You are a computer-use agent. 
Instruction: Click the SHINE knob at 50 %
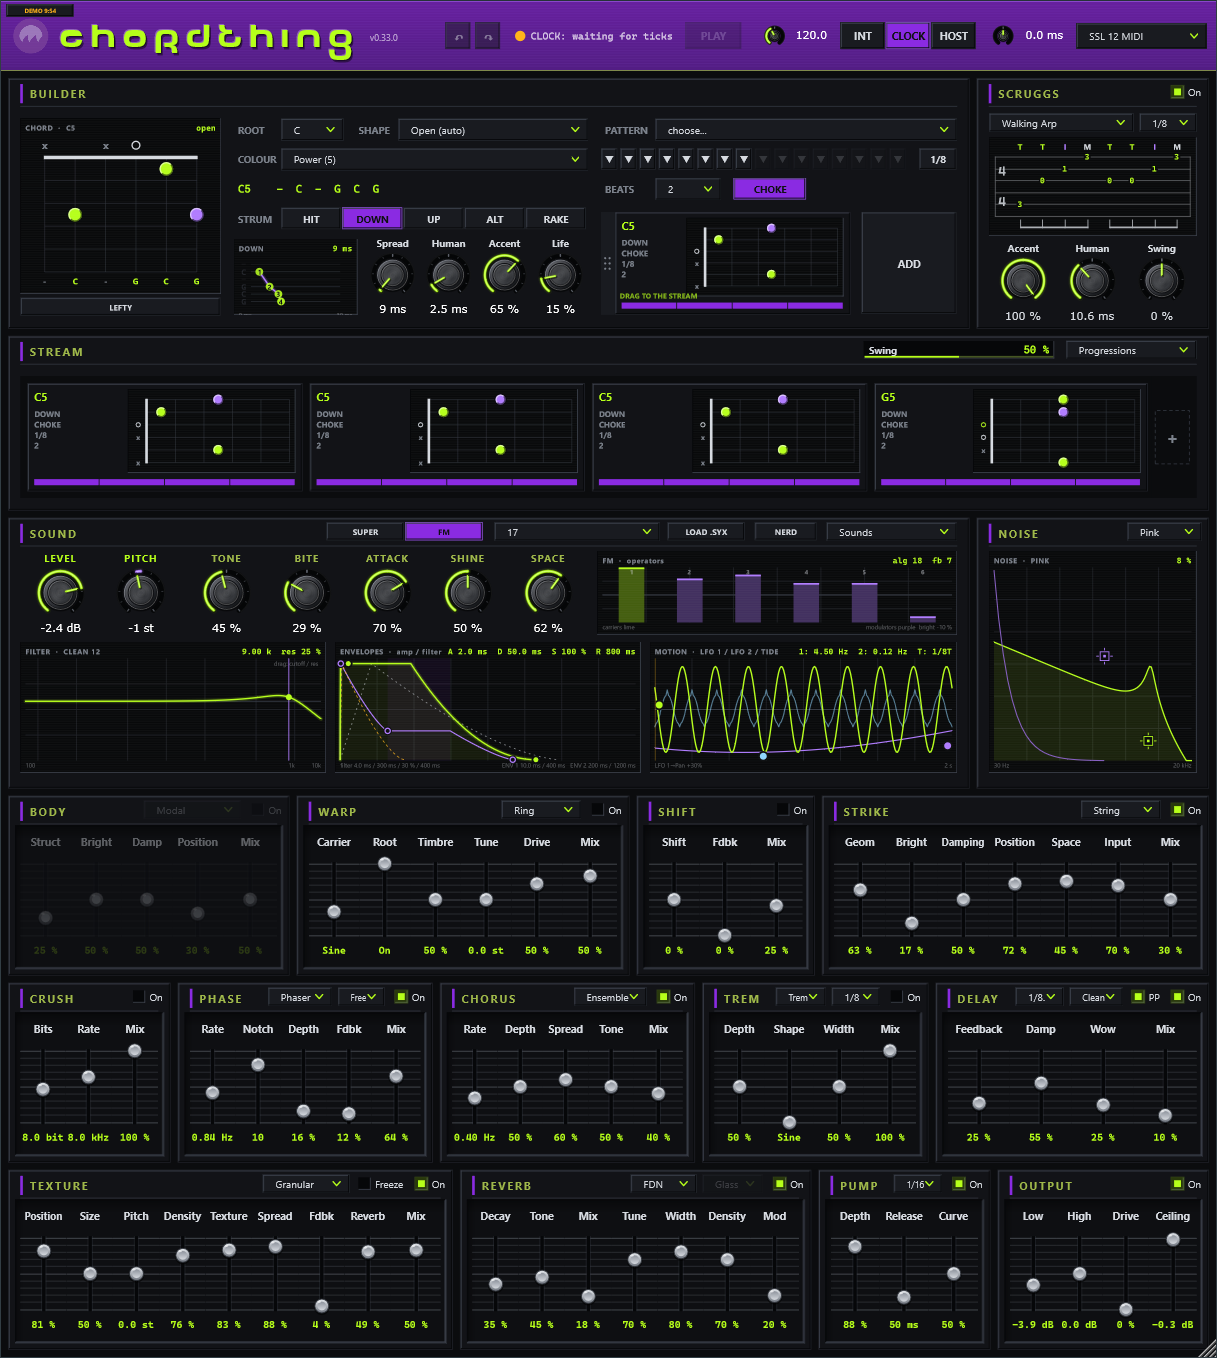(467, 593)
